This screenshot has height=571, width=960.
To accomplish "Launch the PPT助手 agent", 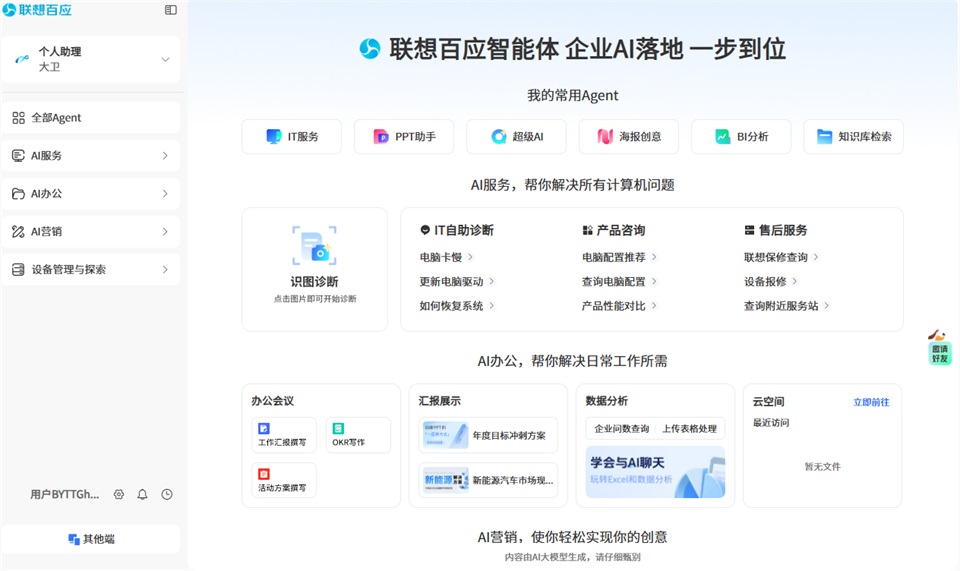I will [404, 136].
